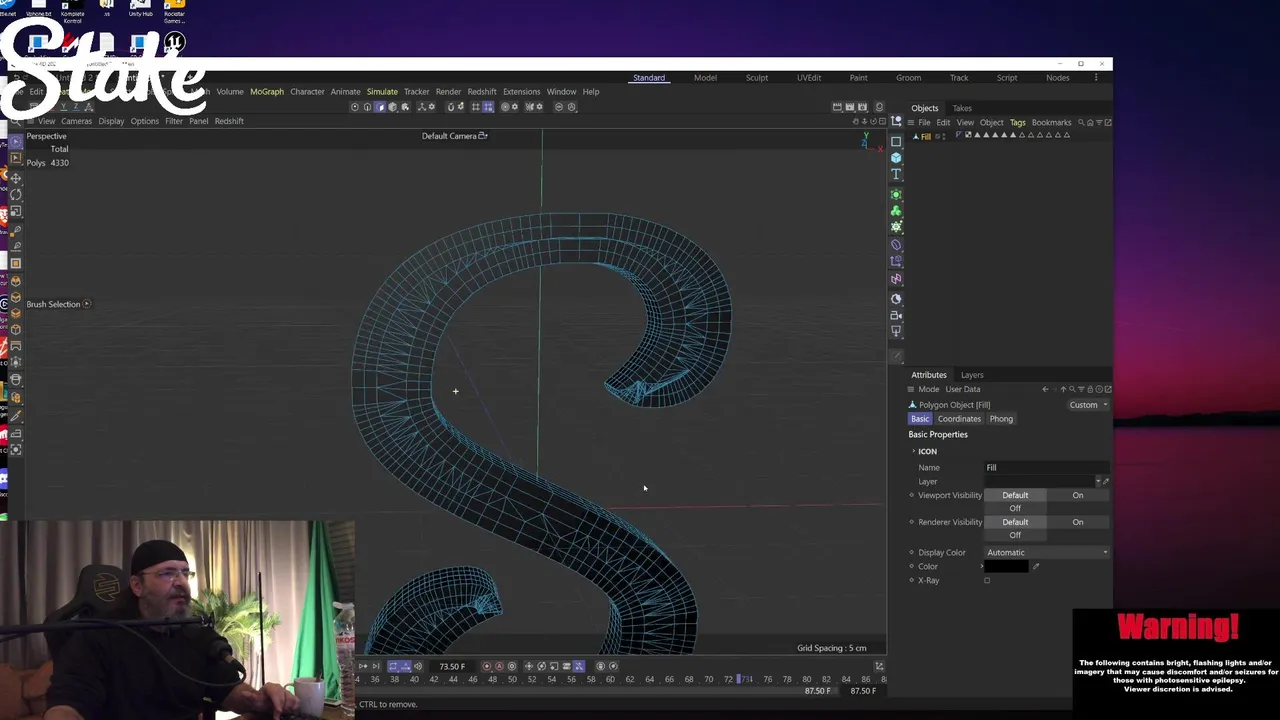Click the sky environment half-circle icon
This screenshot has width=1280, height=720.
pyautogui.click(x=896, y=298)
